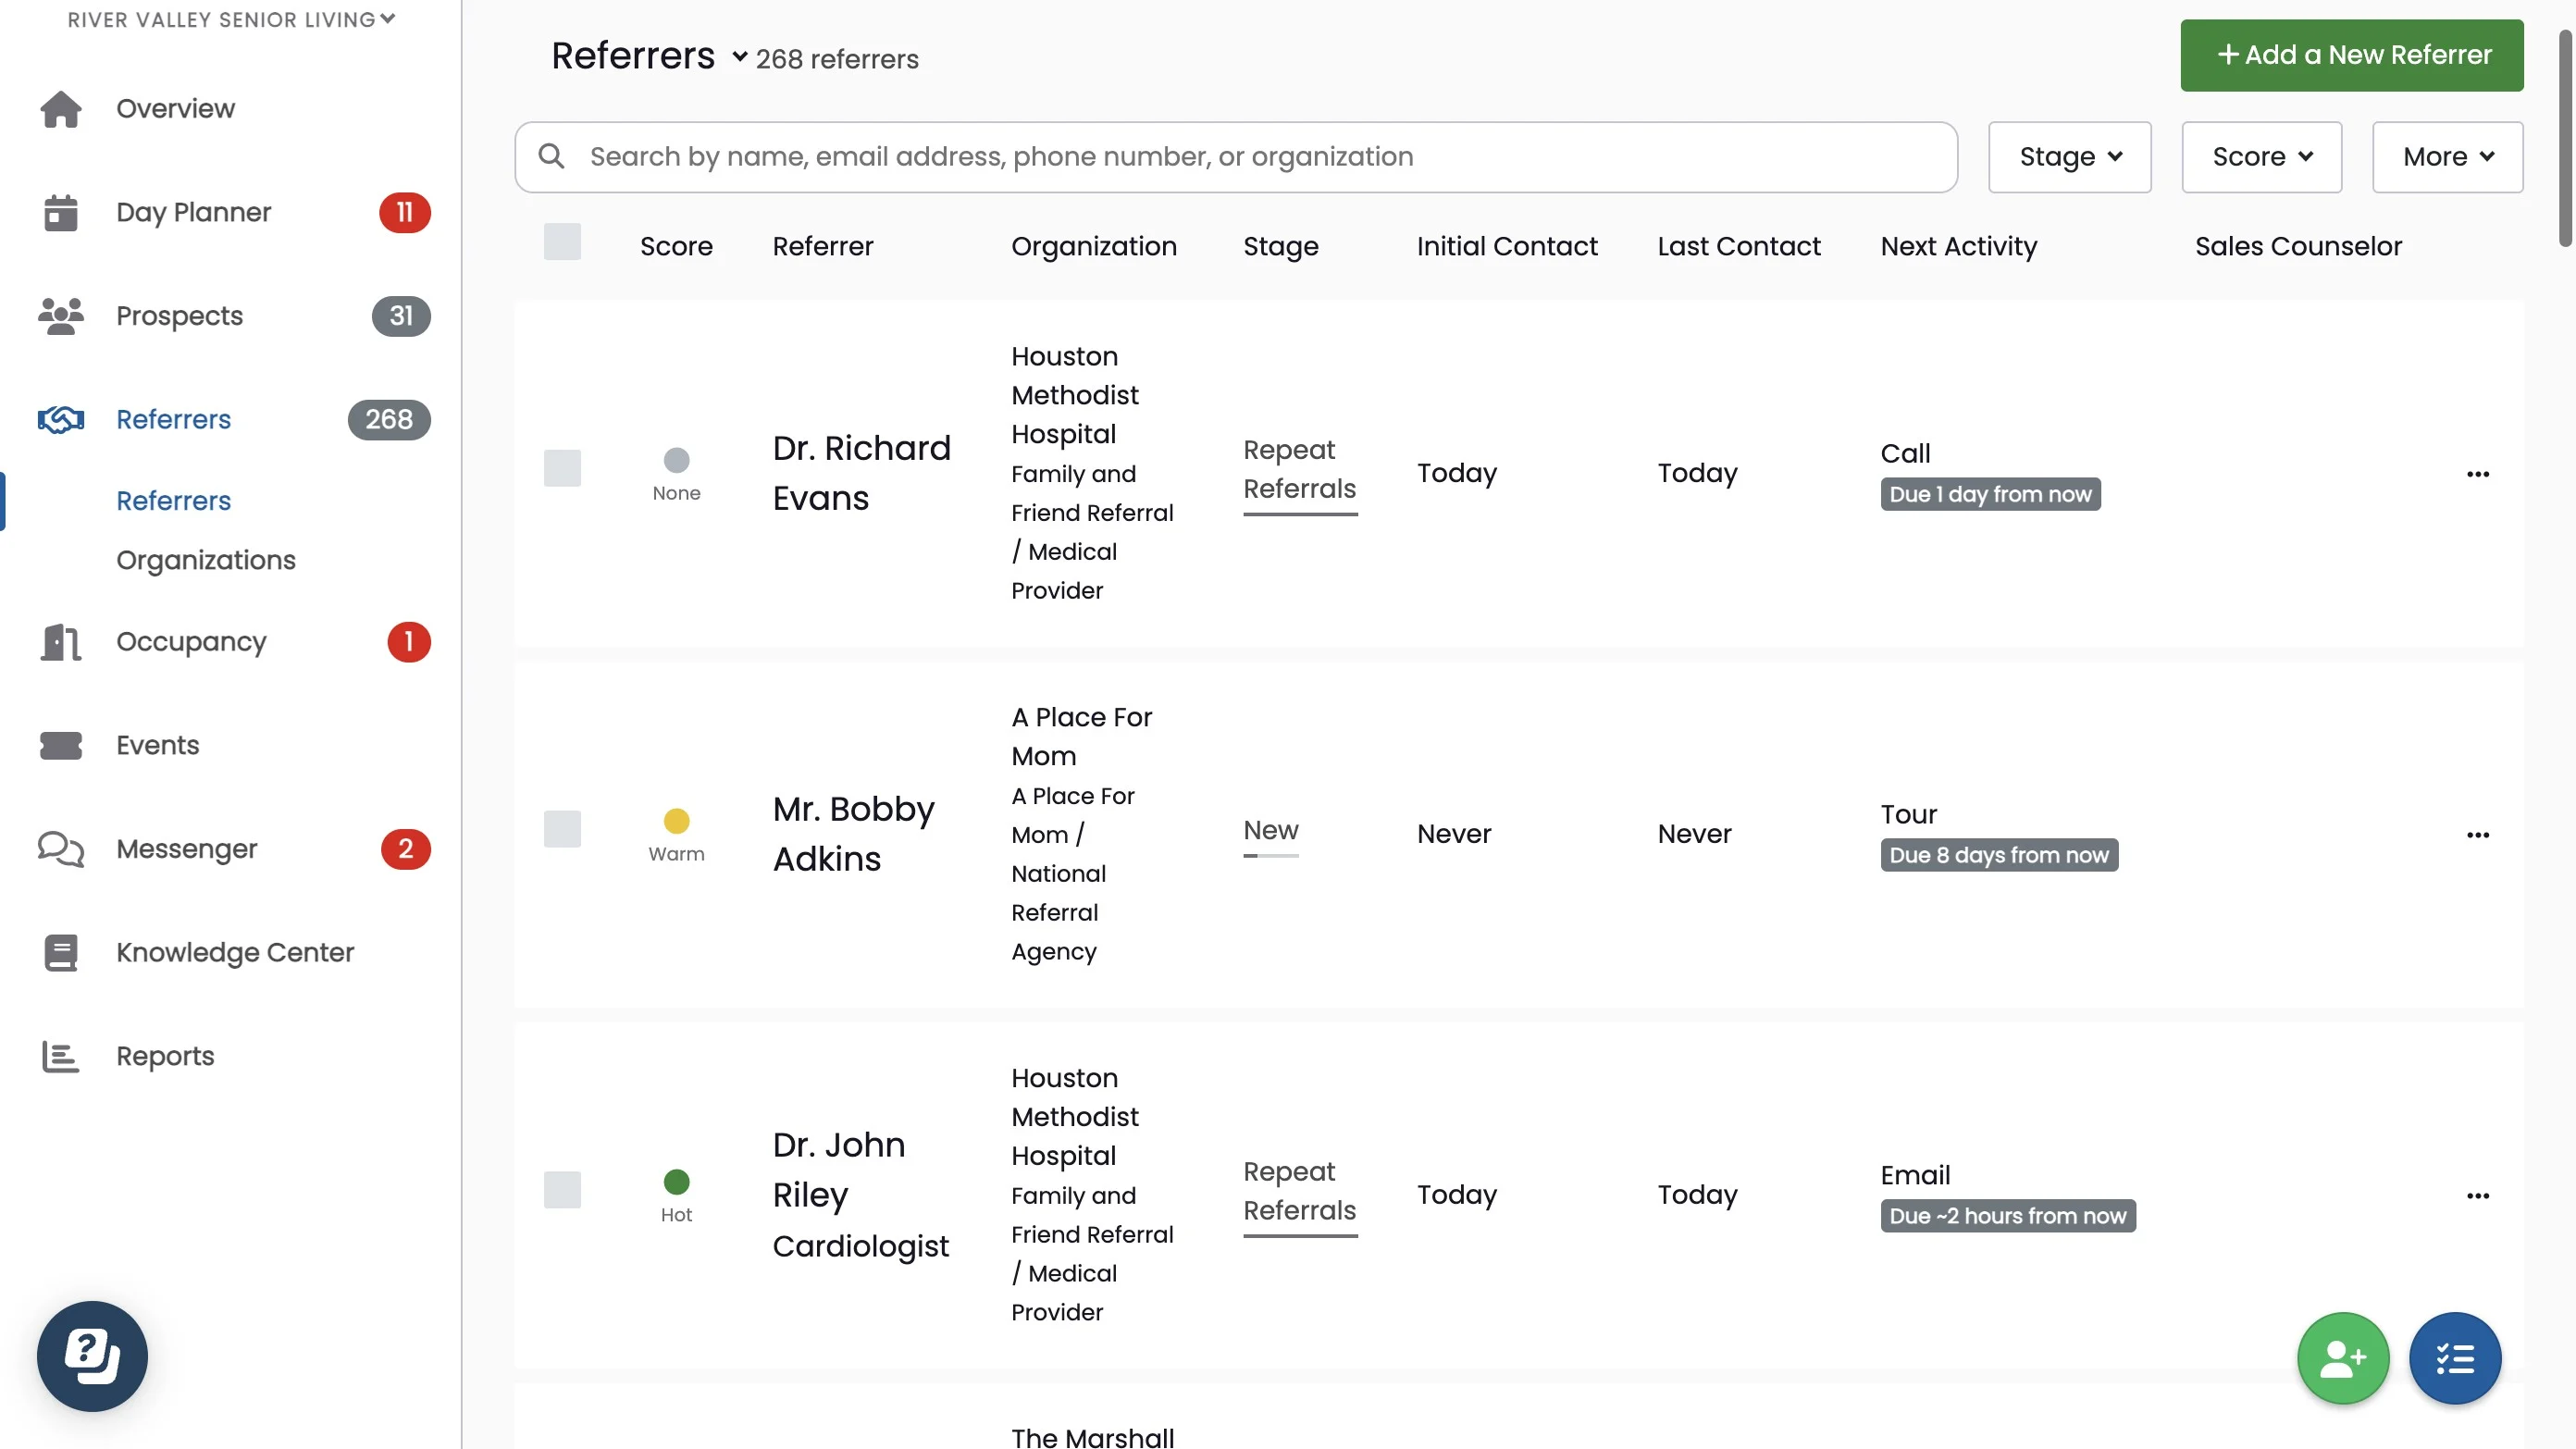The height and width of the screenshot is (1449, 2576).
Task: Open the Reports chart icon
Action: click(60, 1057)
